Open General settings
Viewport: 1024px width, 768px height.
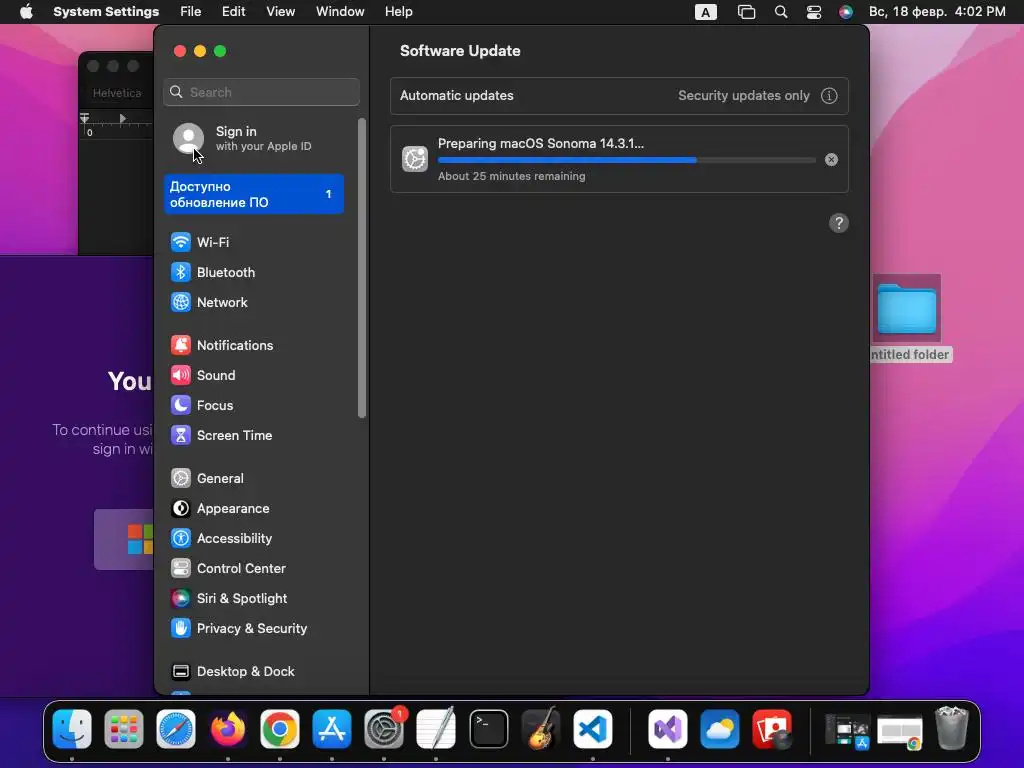pyautogui.click(x=207, y=479)
